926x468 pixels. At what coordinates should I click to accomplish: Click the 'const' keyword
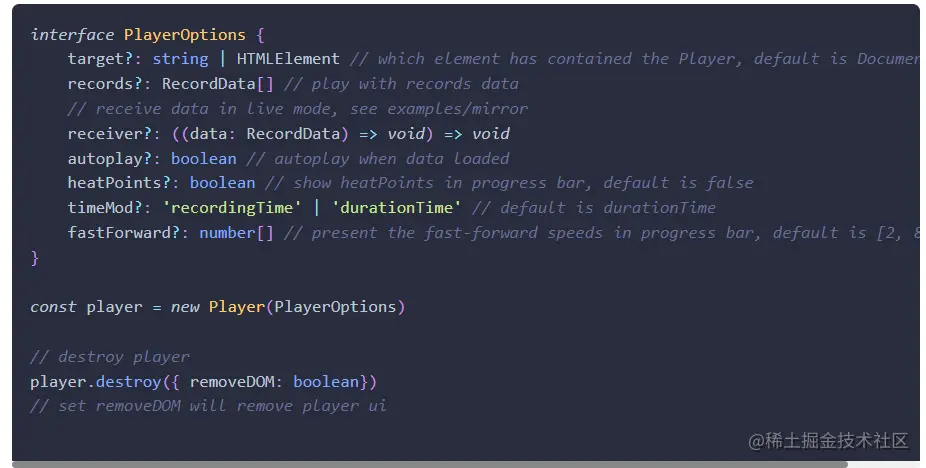pos(53,307)
